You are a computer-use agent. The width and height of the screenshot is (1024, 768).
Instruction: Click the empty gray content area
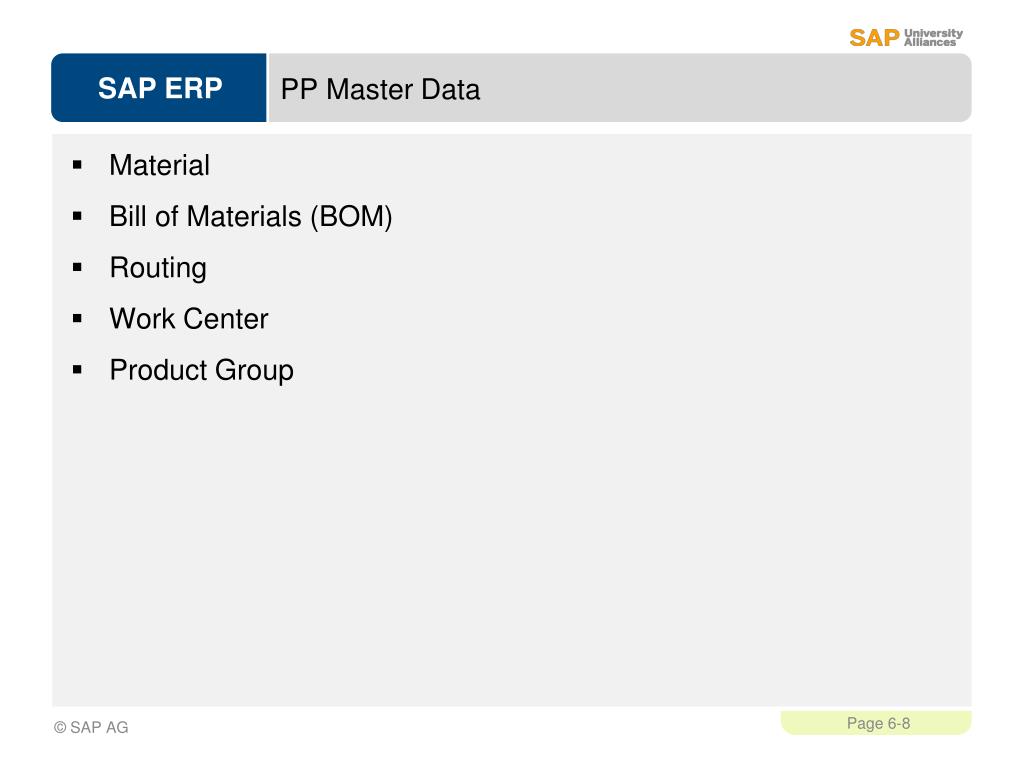tap(512, 542)
